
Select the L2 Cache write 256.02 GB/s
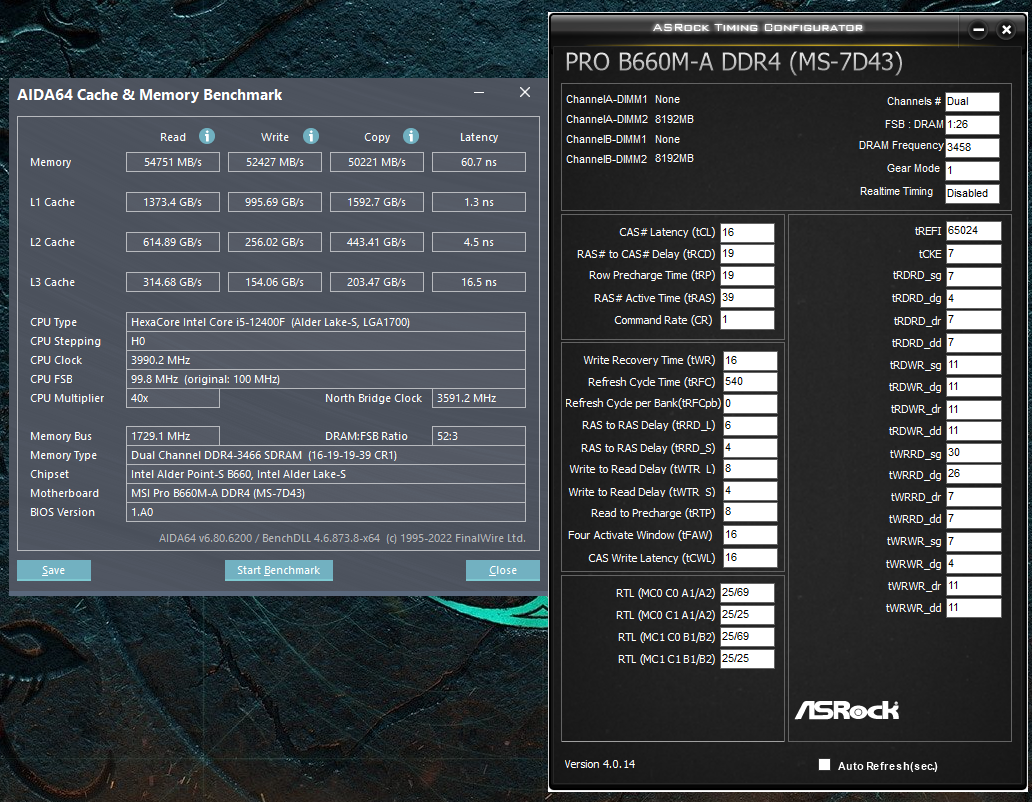pos(275,242)
